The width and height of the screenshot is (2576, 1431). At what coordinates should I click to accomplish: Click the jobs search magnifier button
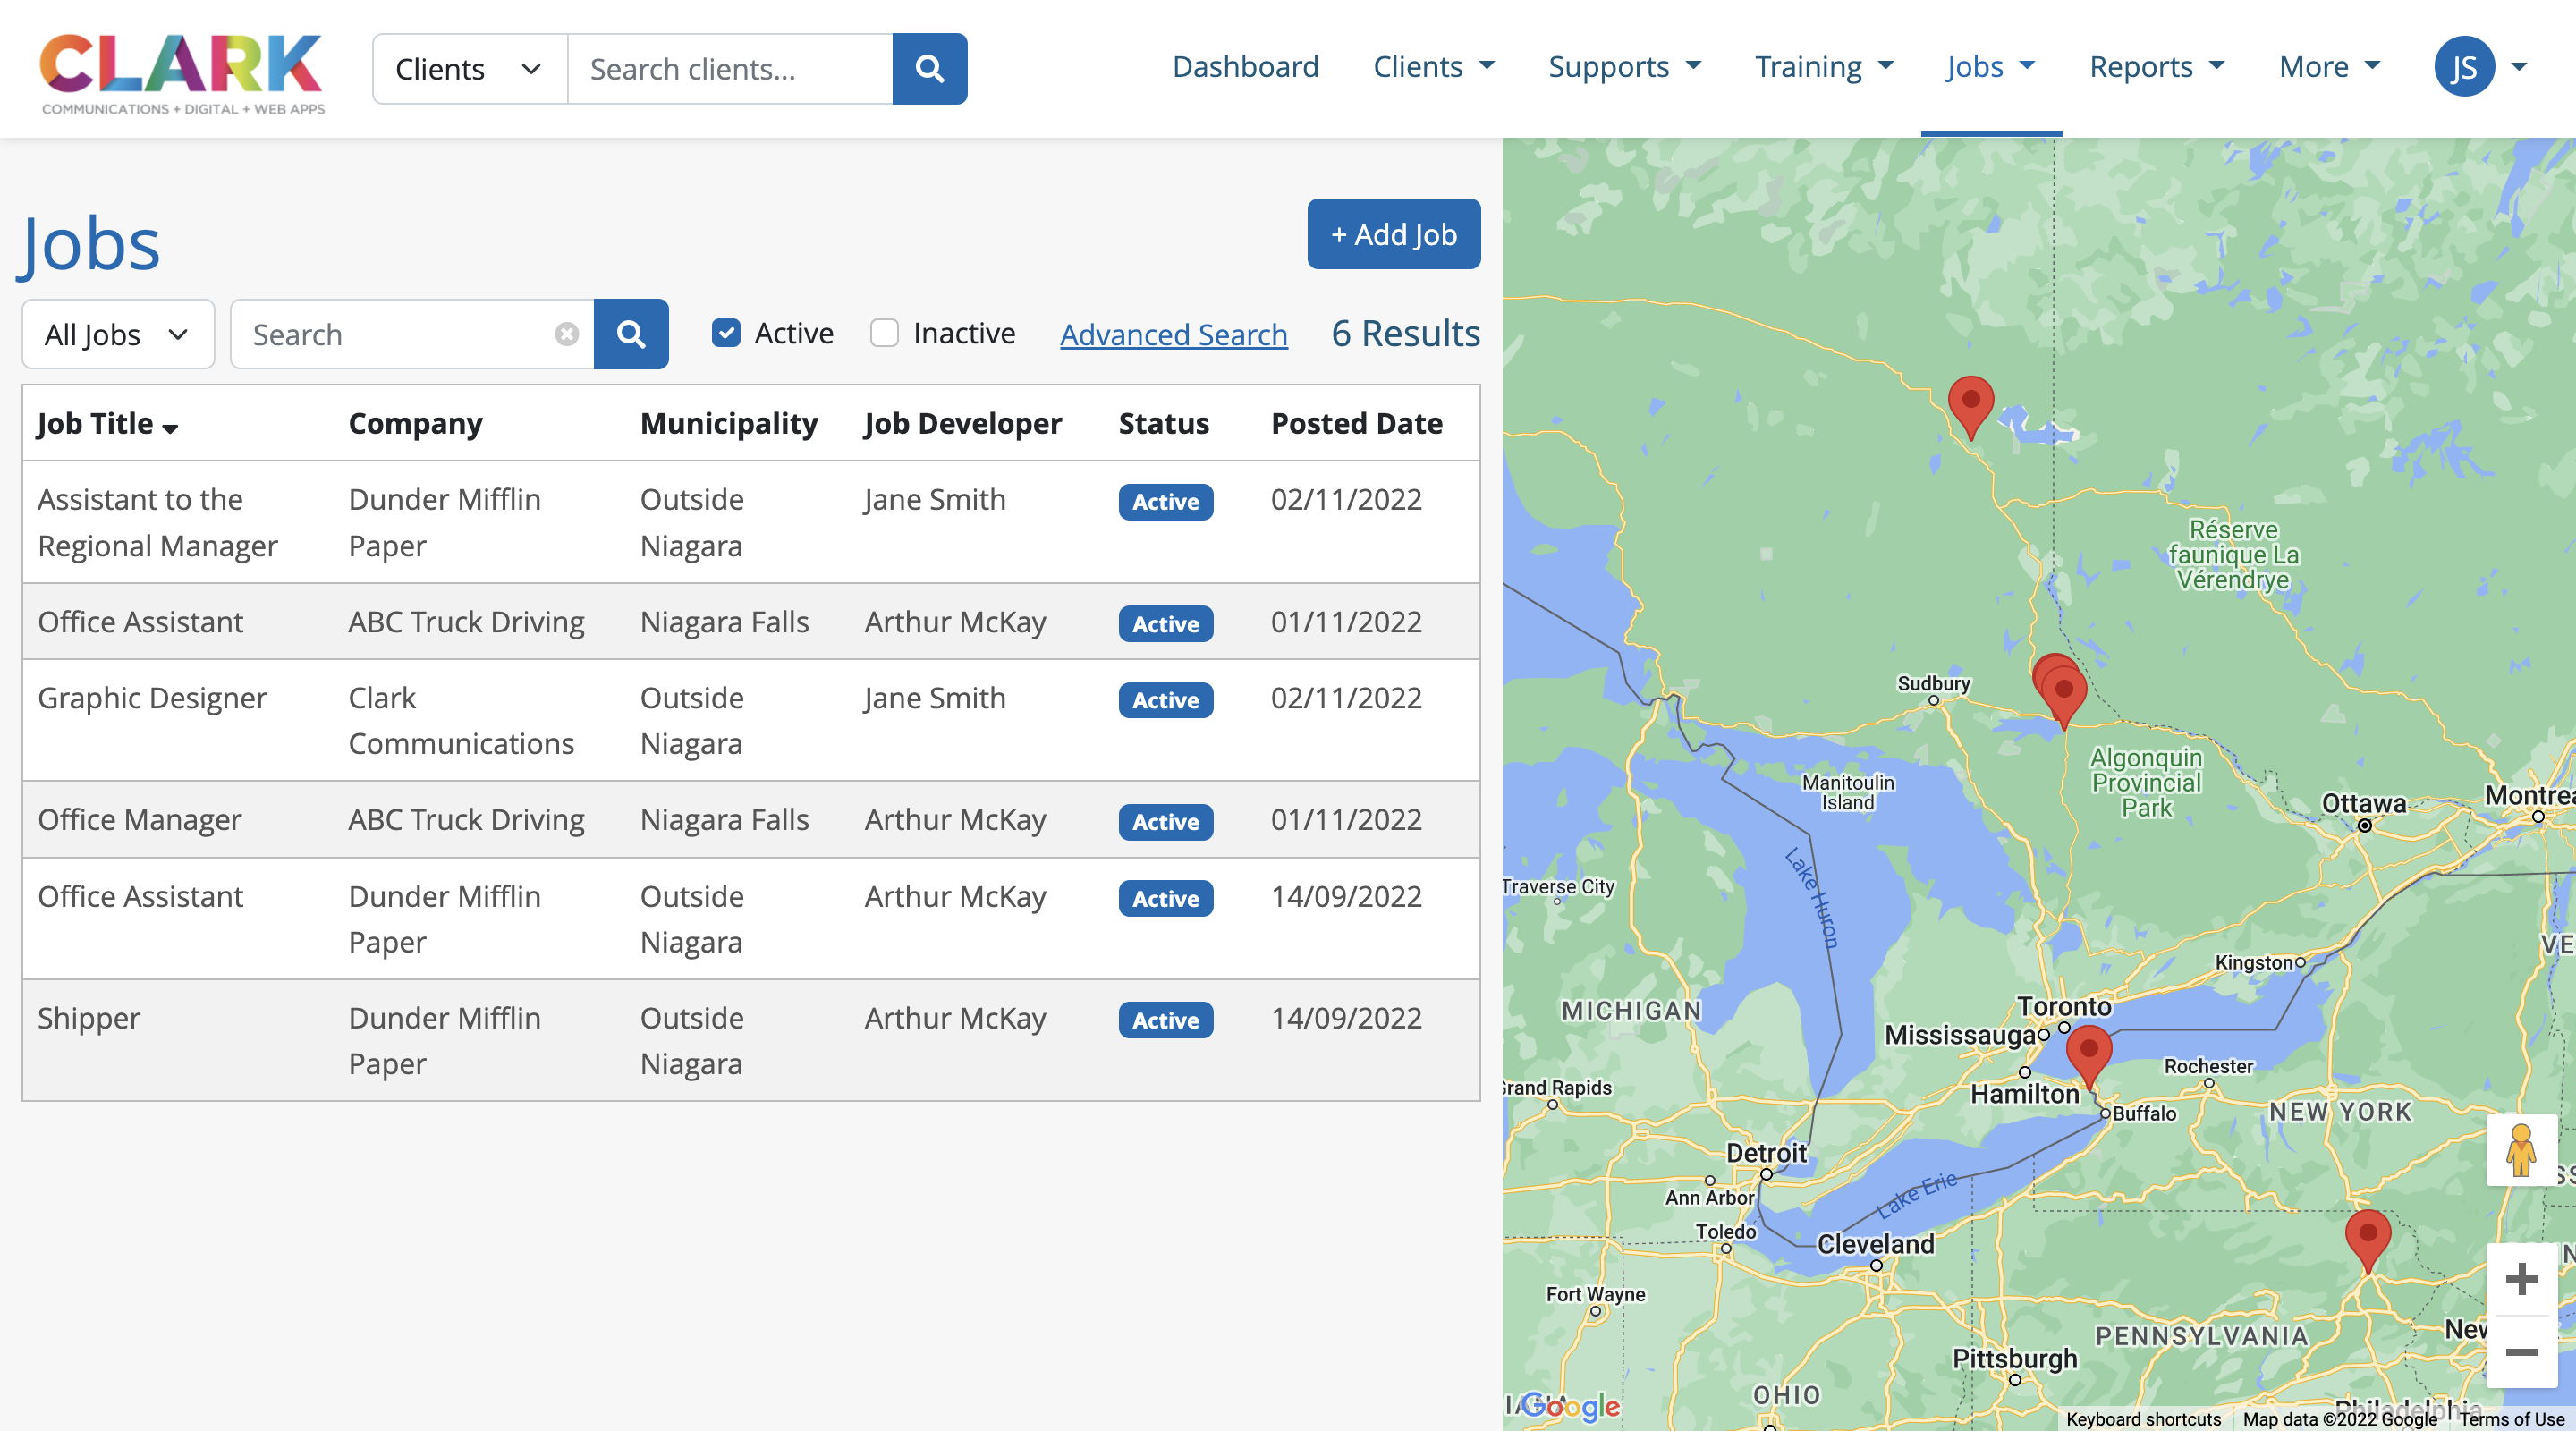coord(630,334)
